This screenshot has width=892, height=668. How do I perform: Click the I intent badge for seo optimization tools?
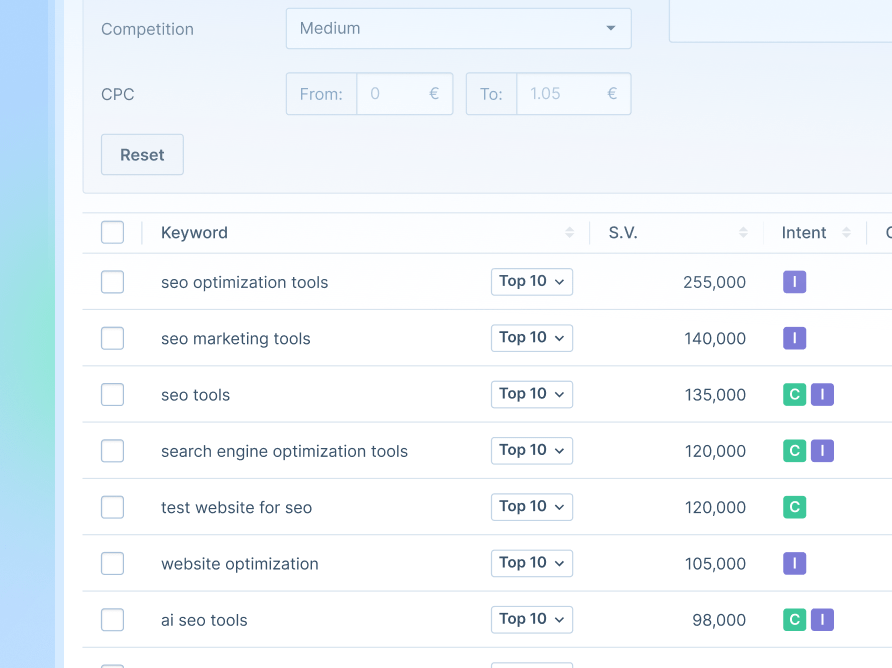pos(794,282)
